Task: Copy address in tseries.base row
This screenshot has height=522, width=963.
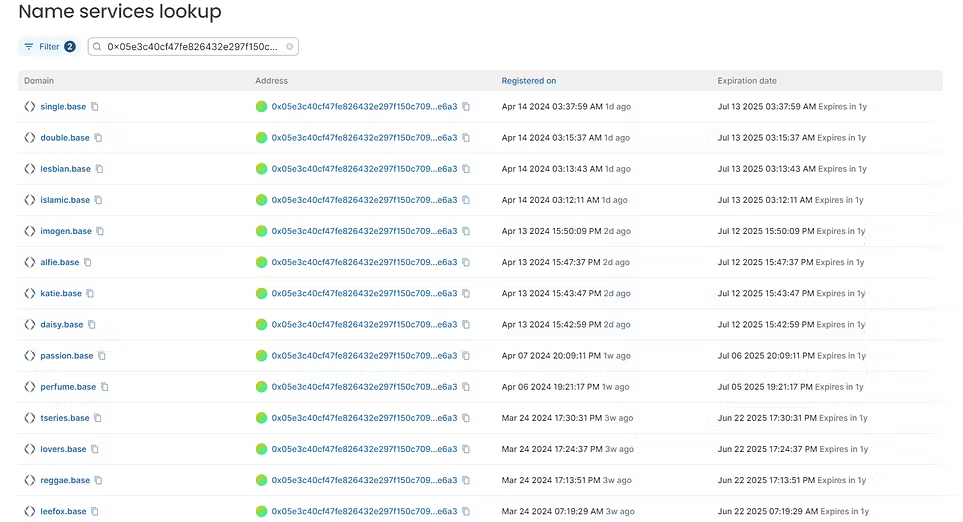Action: tap(466, 418)
